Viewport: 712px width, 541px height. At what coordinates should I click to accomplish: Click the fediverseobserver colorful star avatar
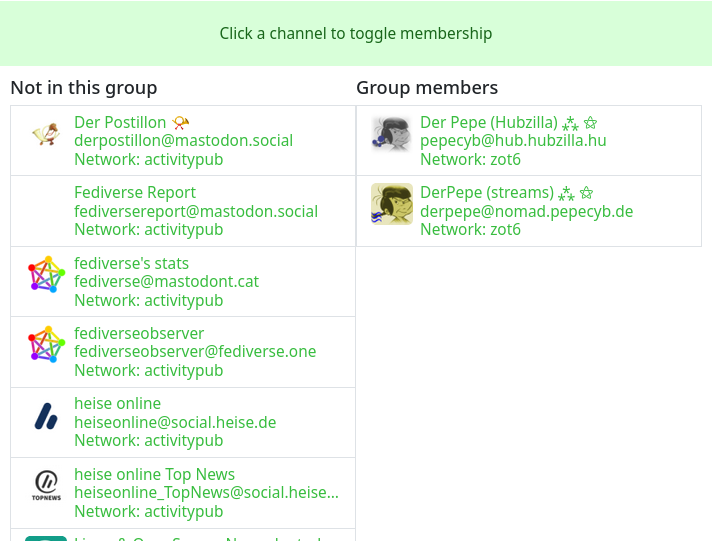click(46, 344)
